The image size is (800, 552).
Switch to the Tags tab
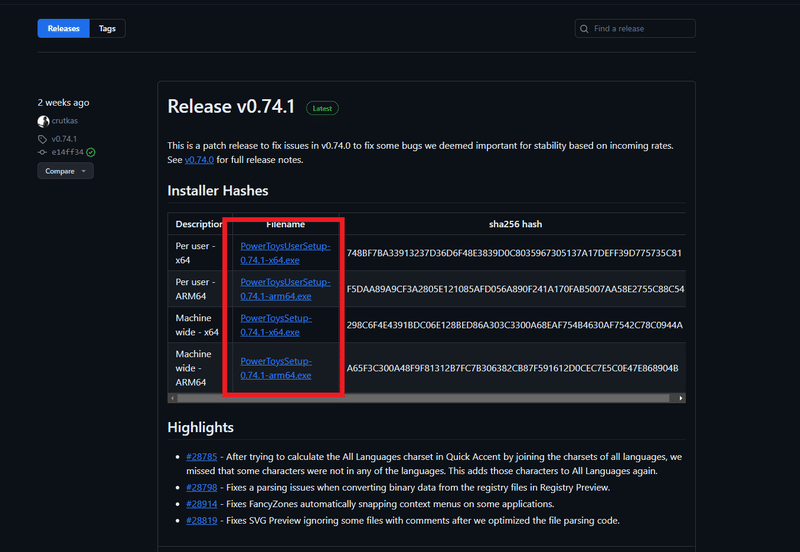pyautogui.click(x=107, y=29)
